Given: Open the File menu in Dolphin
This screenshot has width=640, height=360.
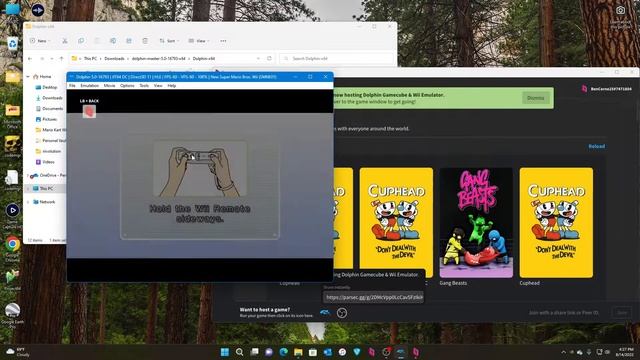Looking at the screenshot, I should [72, 86].
